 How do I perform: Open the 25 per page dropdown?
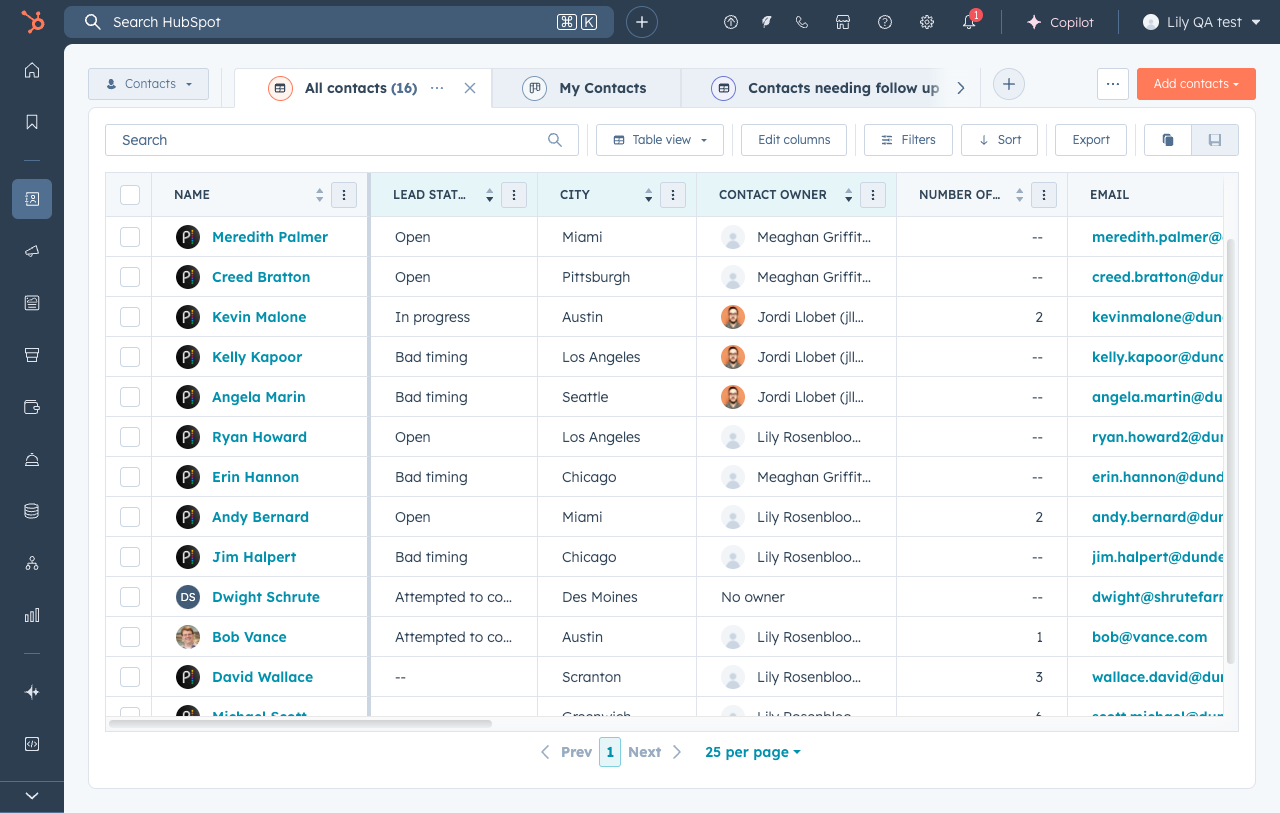tap(753, 752)
